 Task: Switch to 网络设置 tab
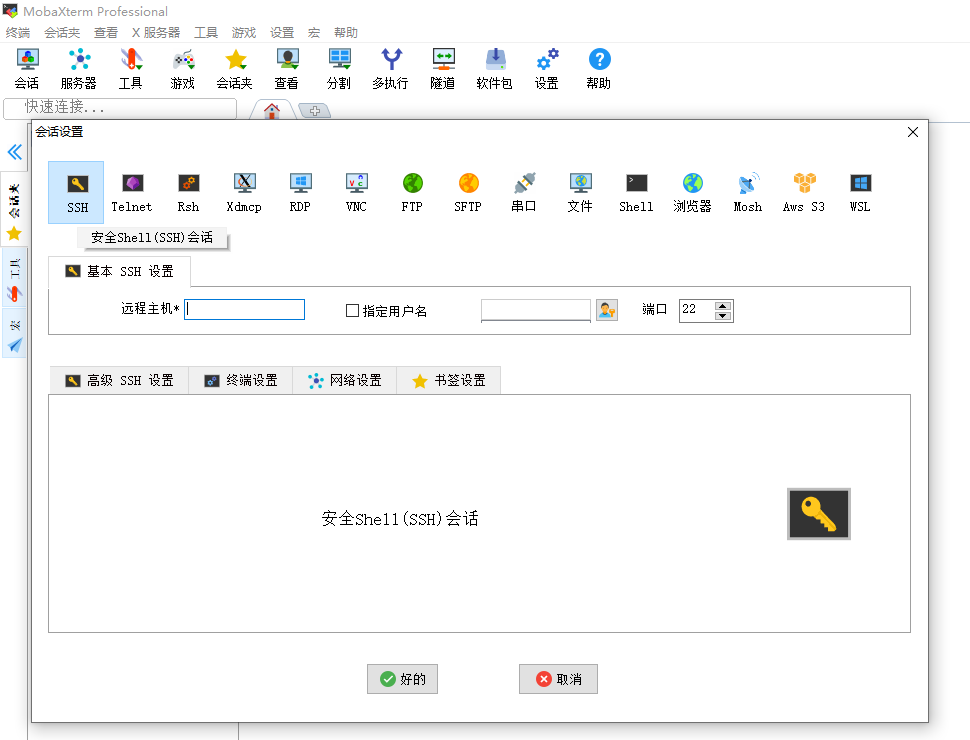coord(345,381)
